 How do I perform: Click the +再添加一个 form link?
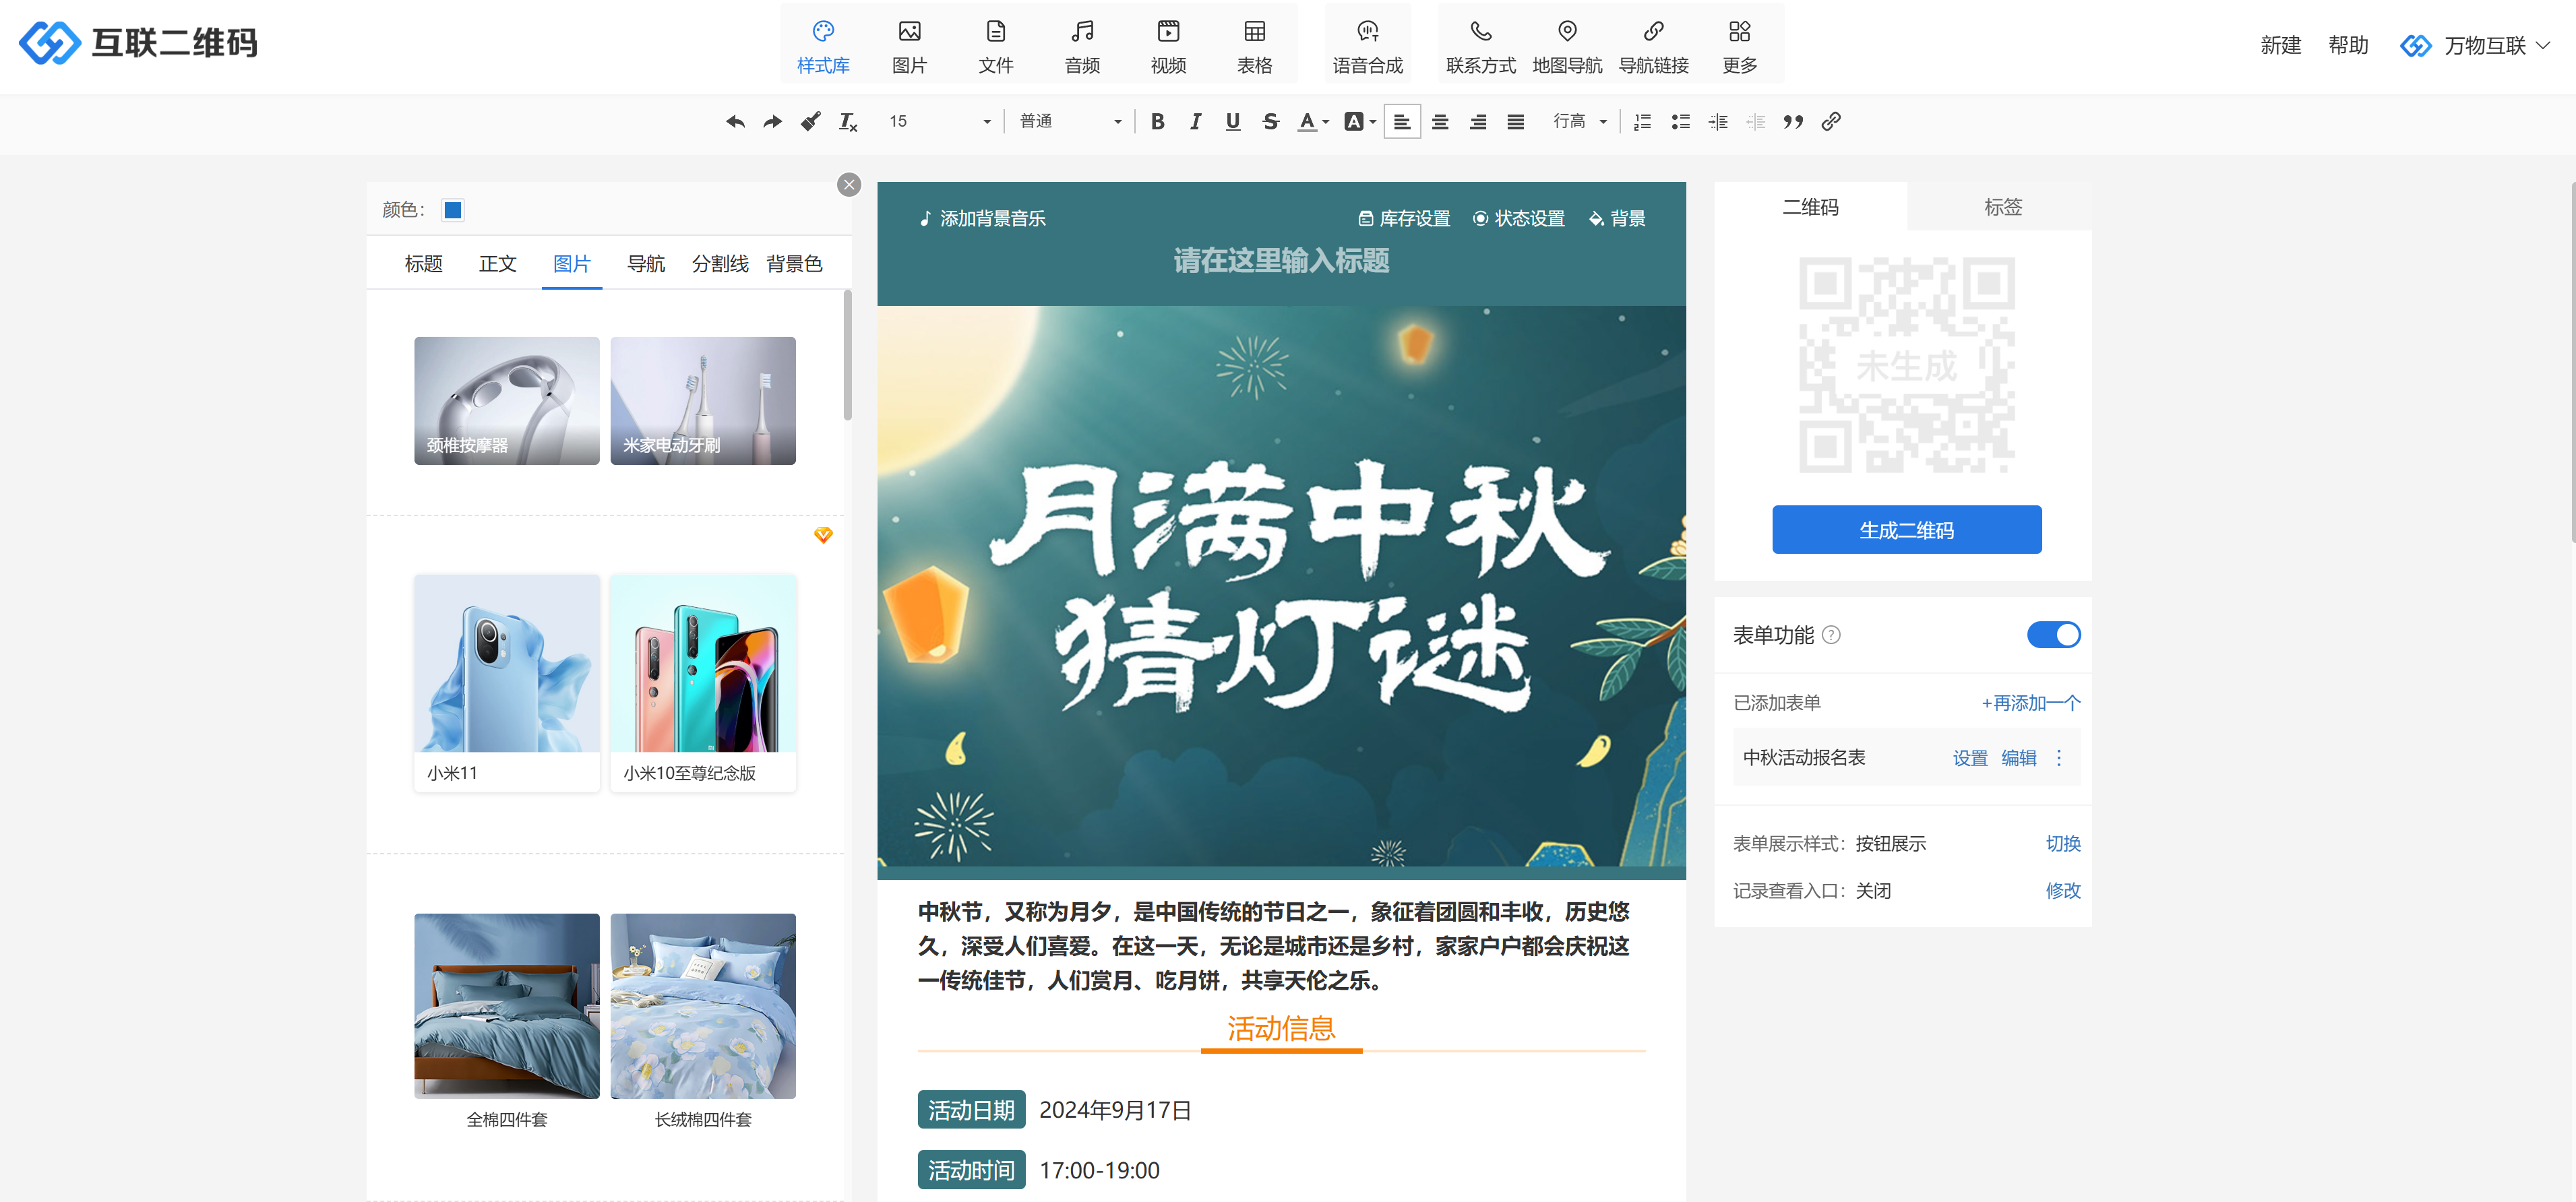[2030, 703]
